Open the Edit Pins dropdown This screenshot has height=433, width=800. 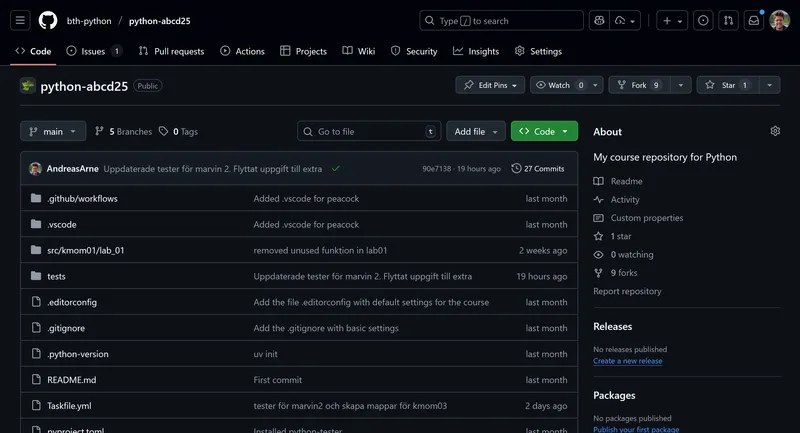pyautogui.click(x=490, y=85)
